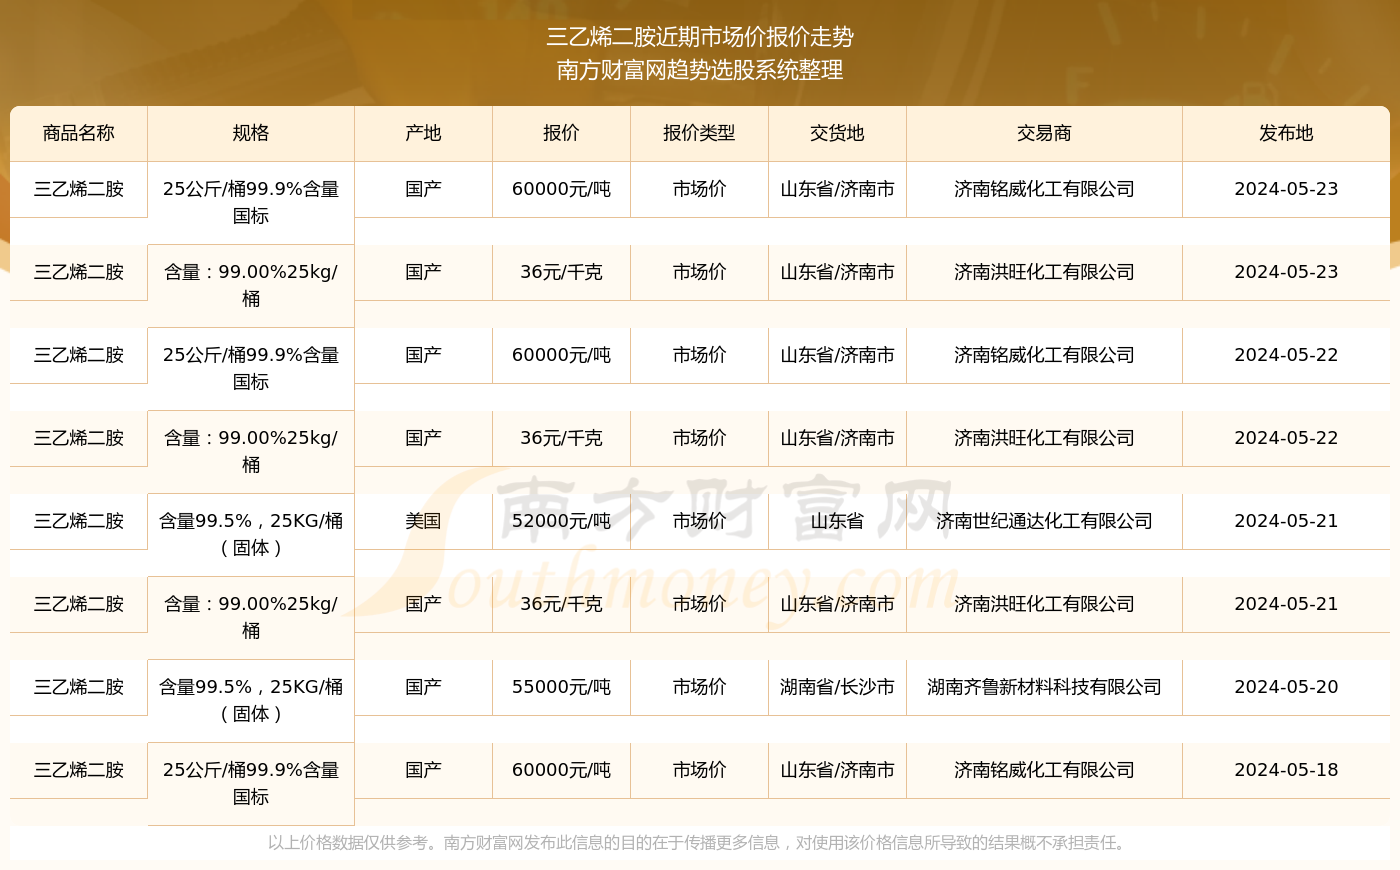Click 济南世纪通达化工有限公司 trader cell
1400x870 pixels.
click(x=1044, y=521)
